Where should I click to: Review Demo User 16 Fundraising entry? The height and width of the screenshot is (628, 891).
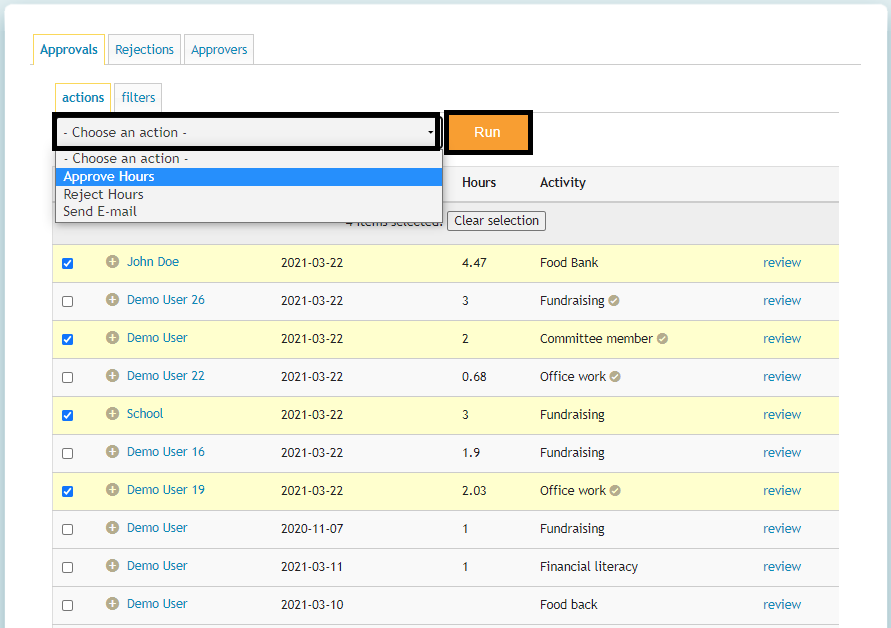pos(782,452)
